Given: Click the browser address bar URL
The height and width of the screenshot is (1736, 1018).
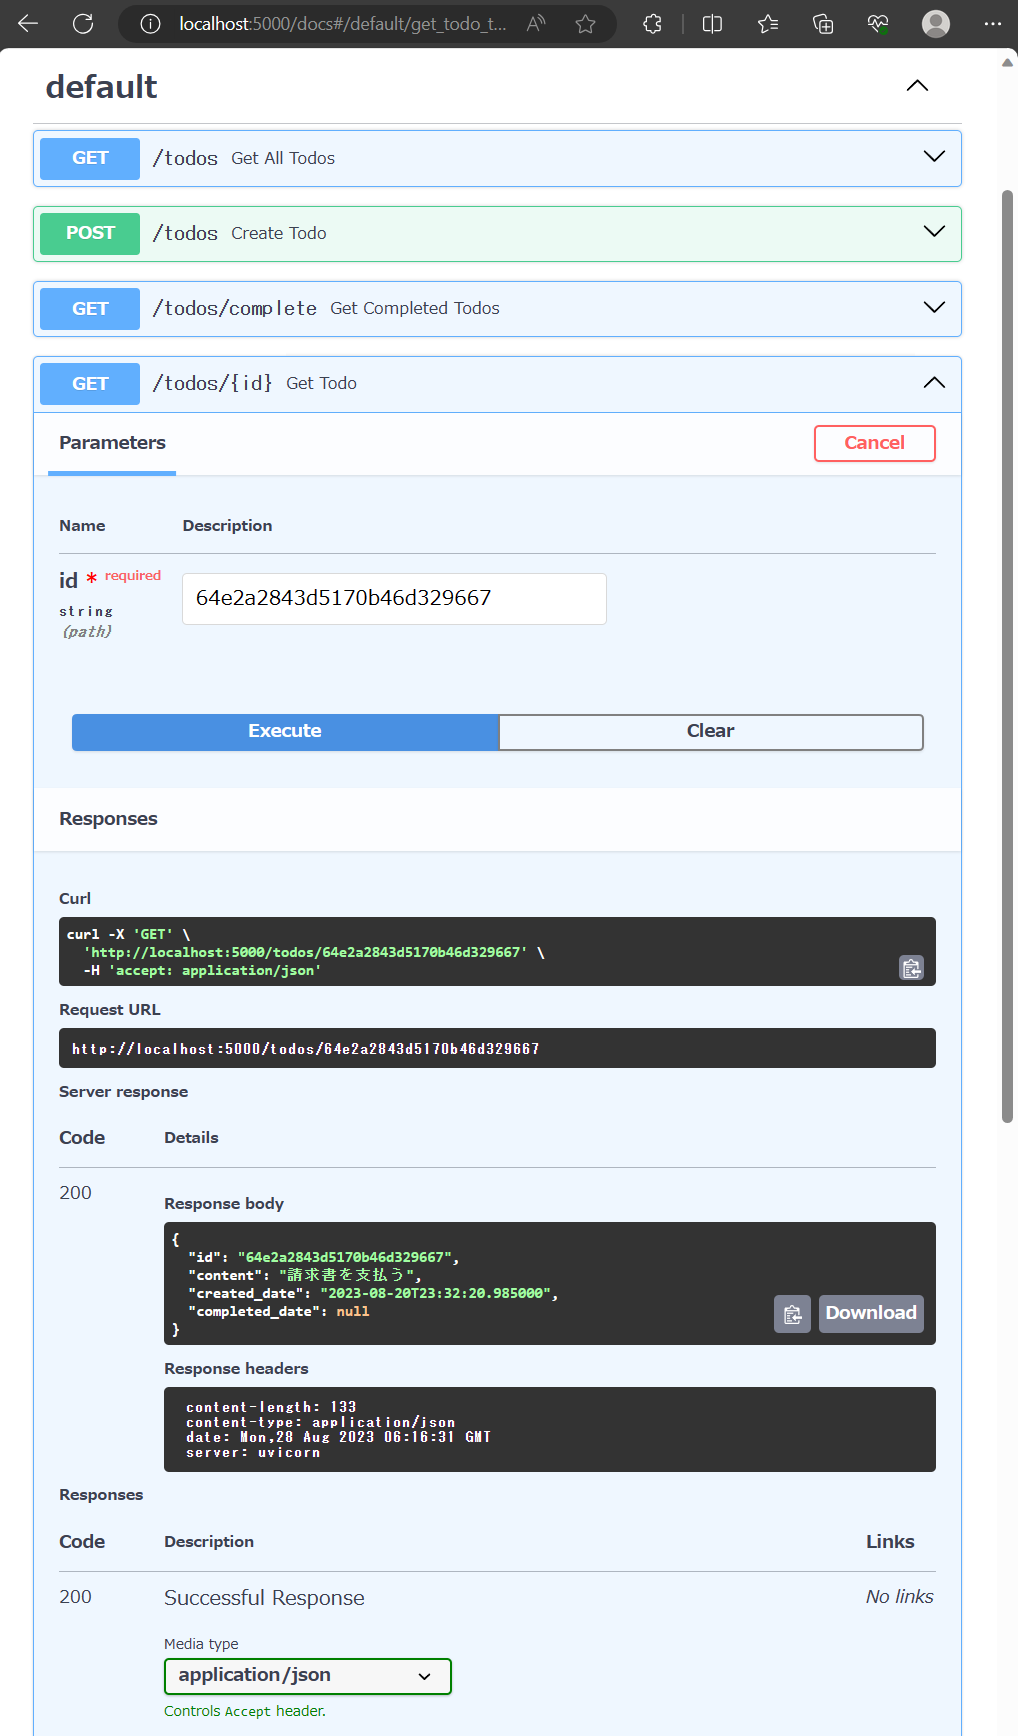Looking at the screenshot, I should click(x=342, y=24).
